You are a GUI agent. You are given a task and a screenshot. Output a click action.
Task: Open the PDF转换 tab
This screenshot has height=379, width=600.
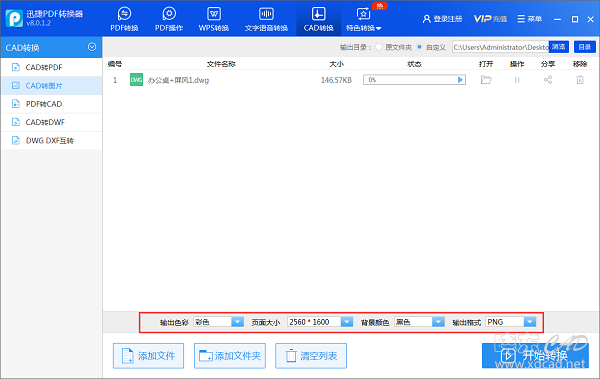[124, 19]
